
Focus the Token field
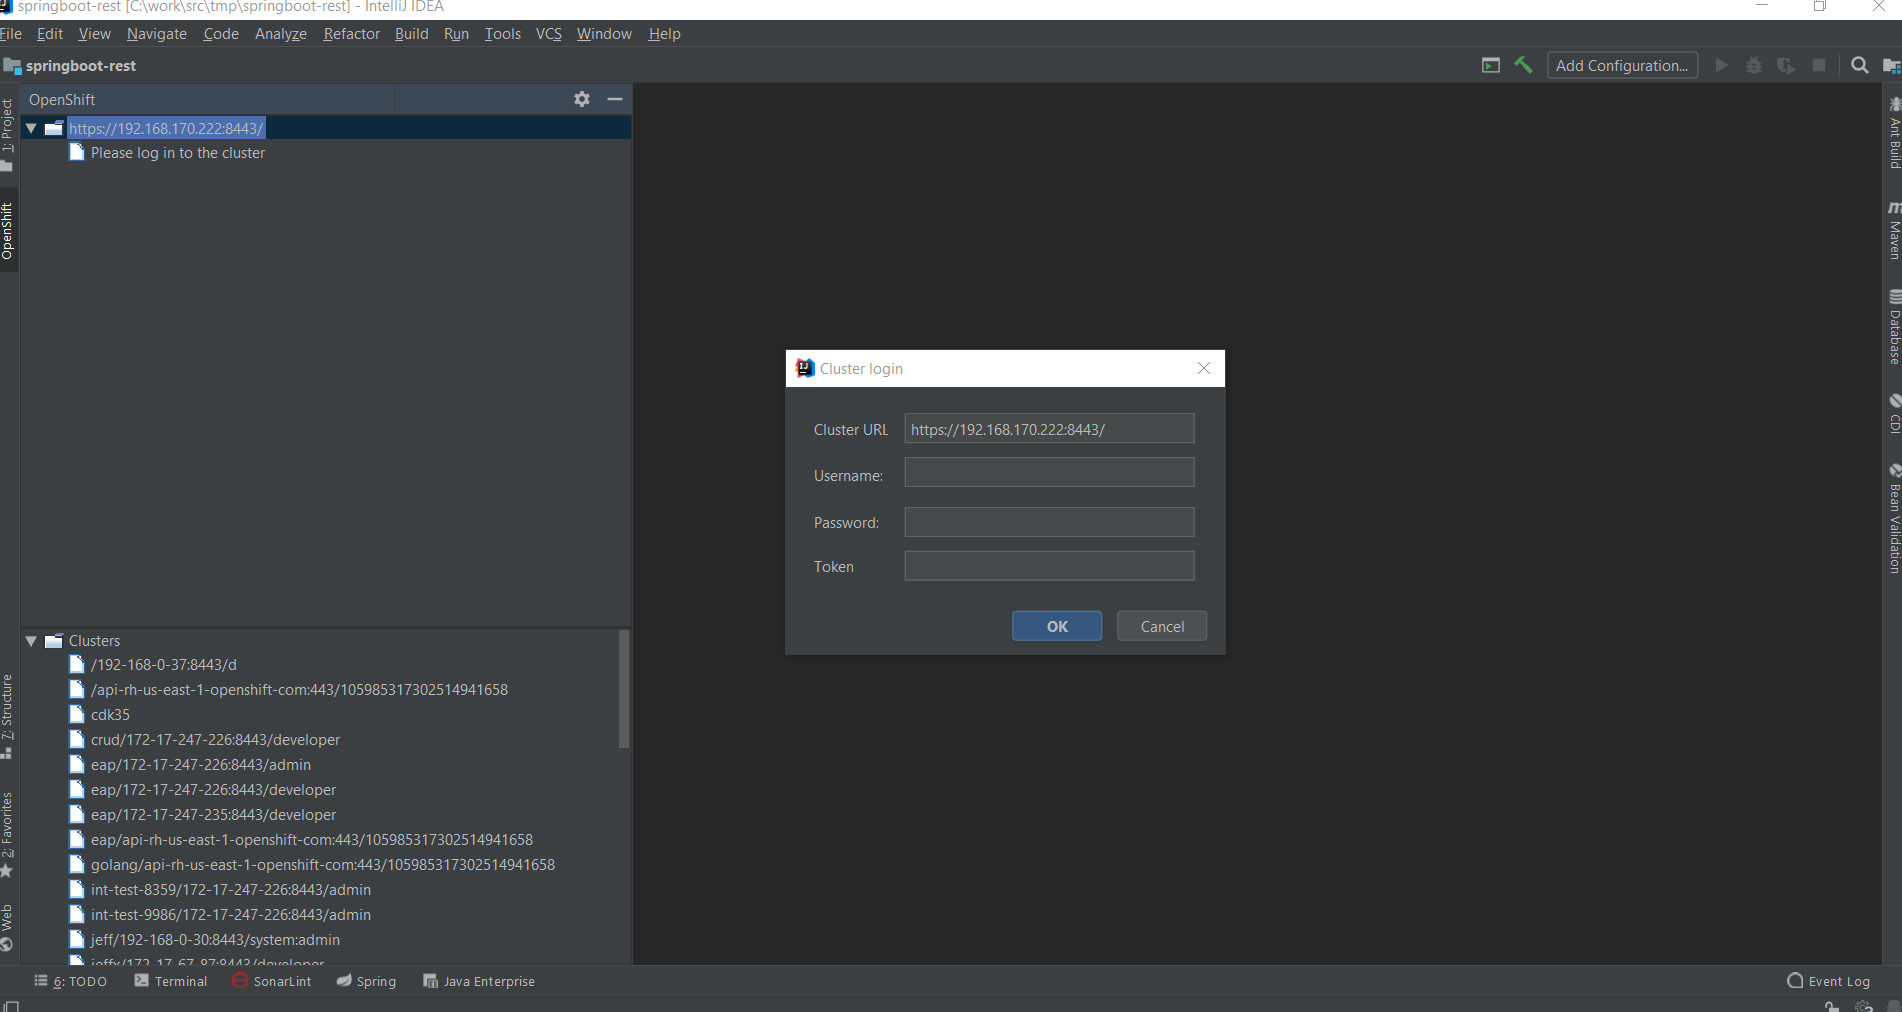[1049, 566]
